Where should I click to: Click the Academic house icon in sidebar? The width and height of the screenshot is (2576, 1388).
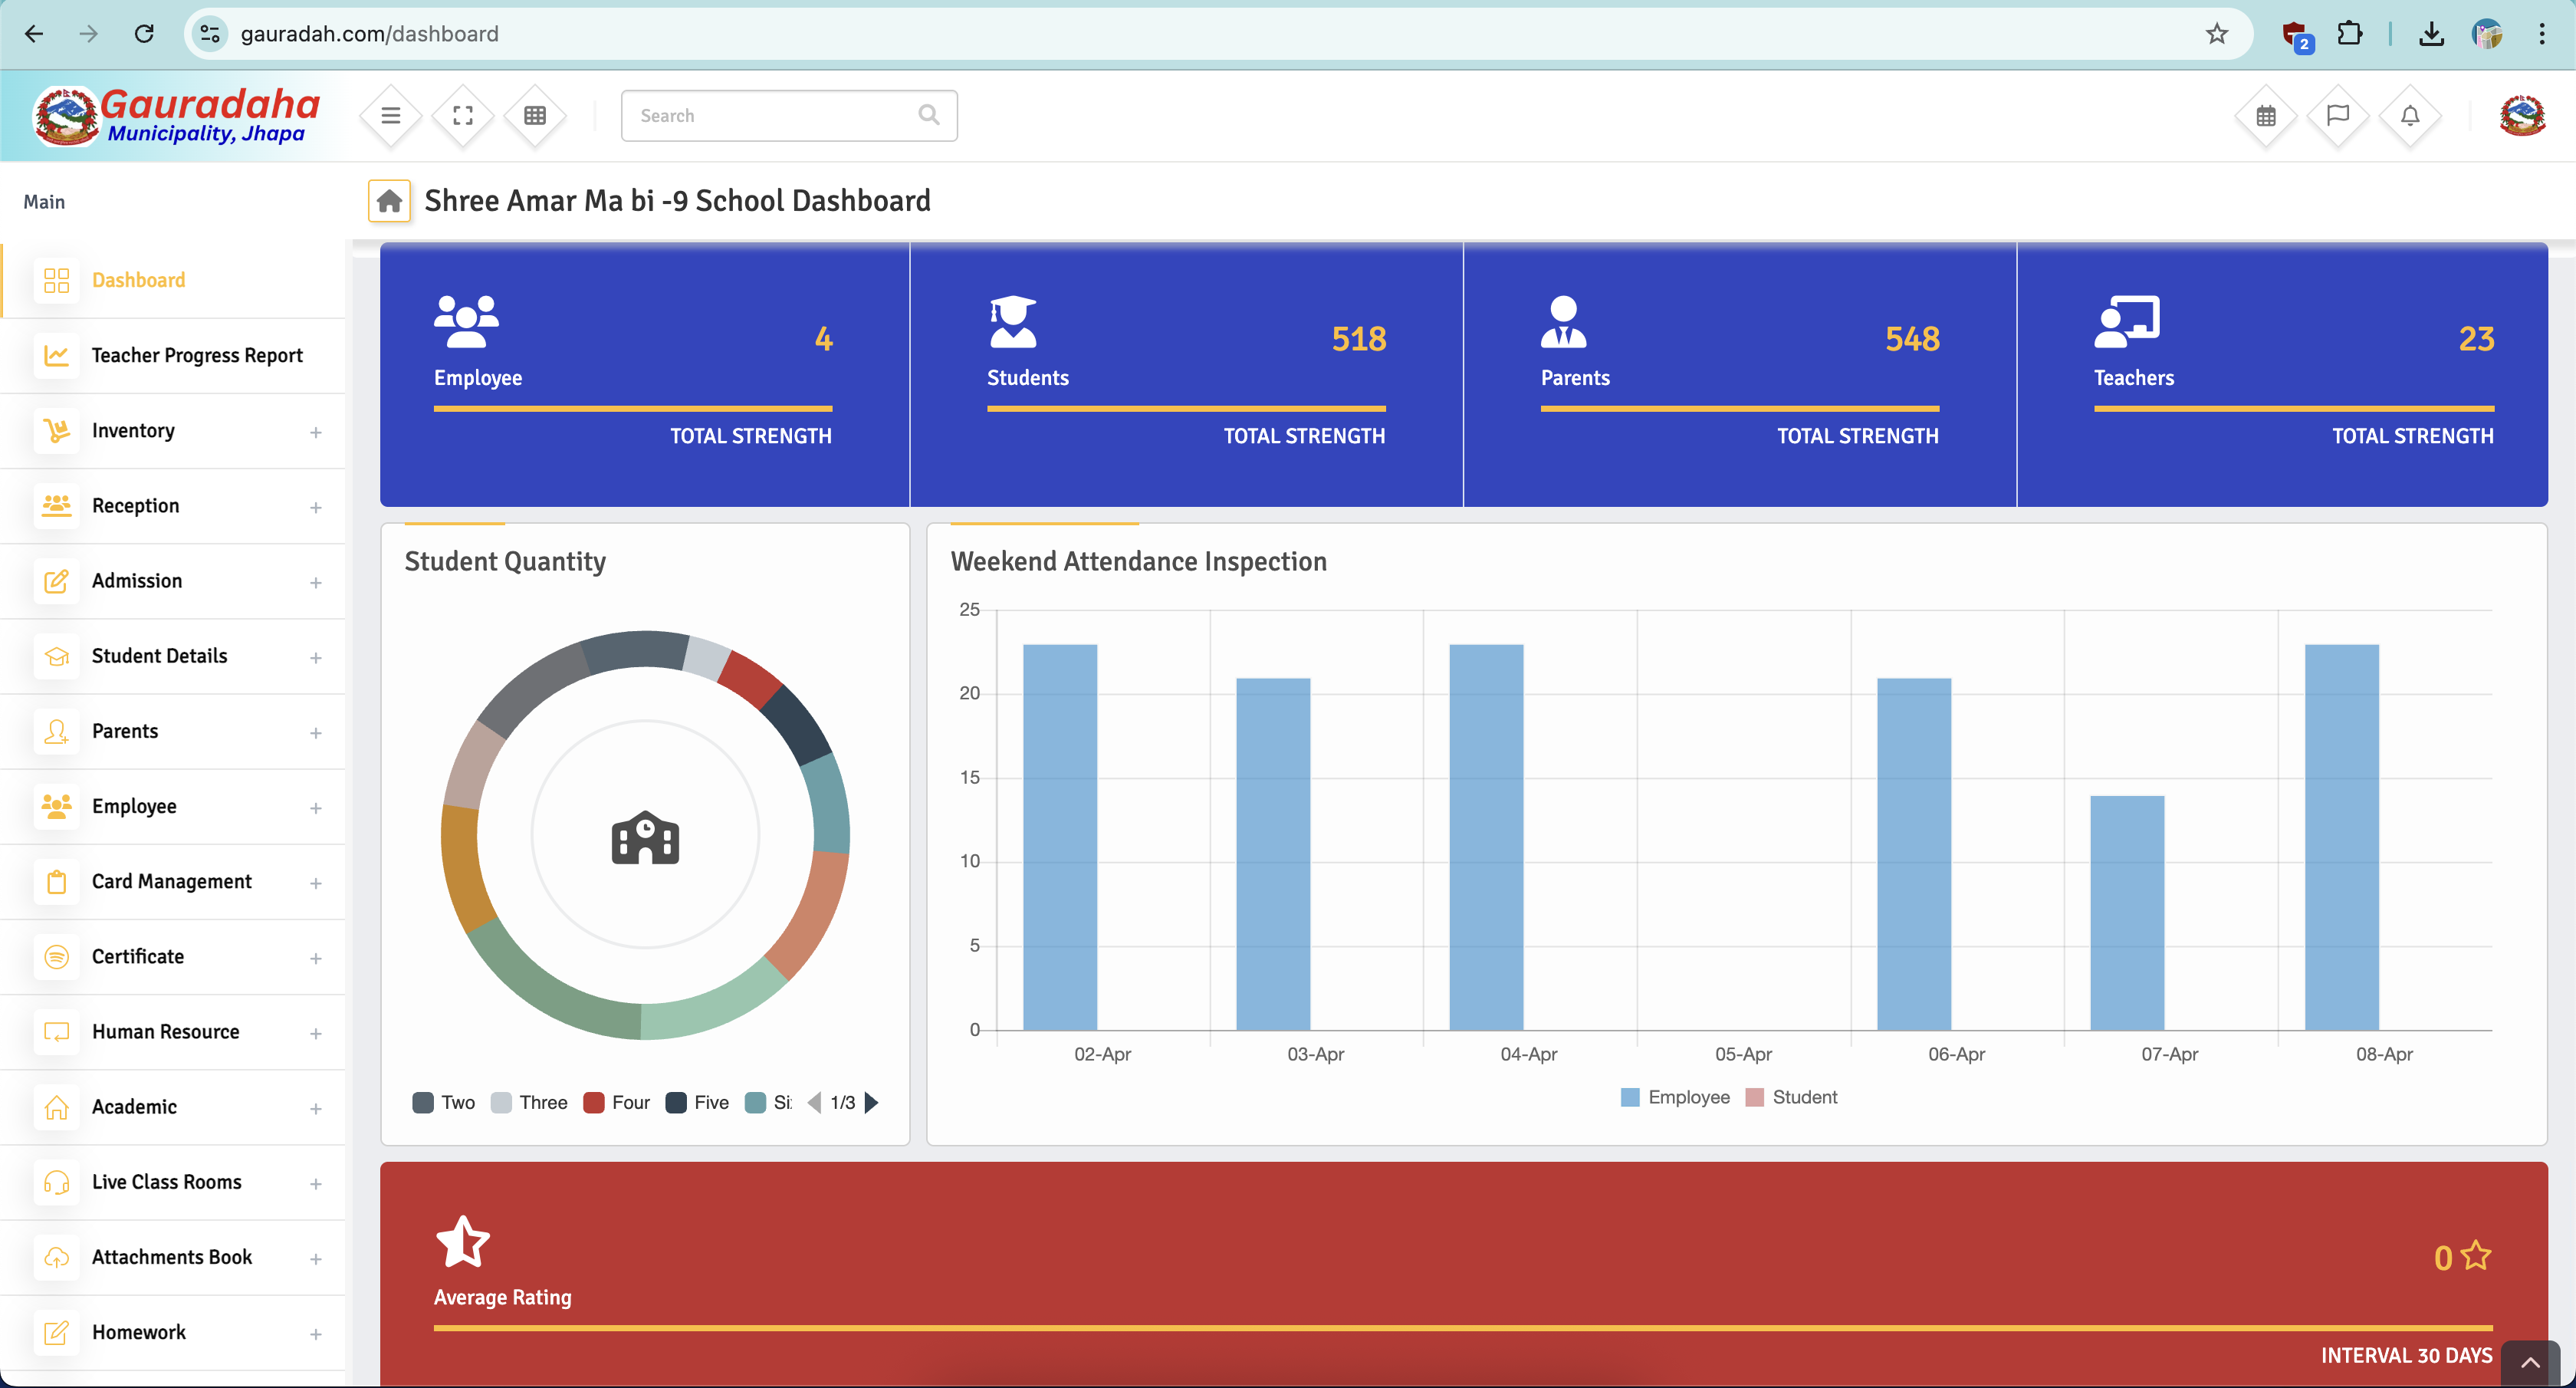coord(57,1107)
